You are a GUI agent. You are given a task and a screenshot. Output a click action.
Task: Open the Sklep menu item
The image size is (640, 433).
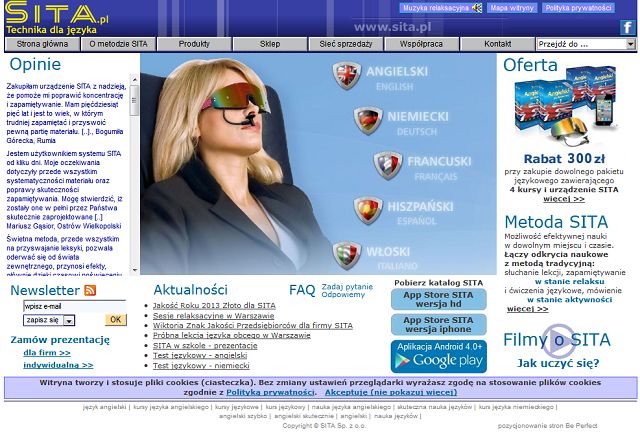tap(270, 44)
